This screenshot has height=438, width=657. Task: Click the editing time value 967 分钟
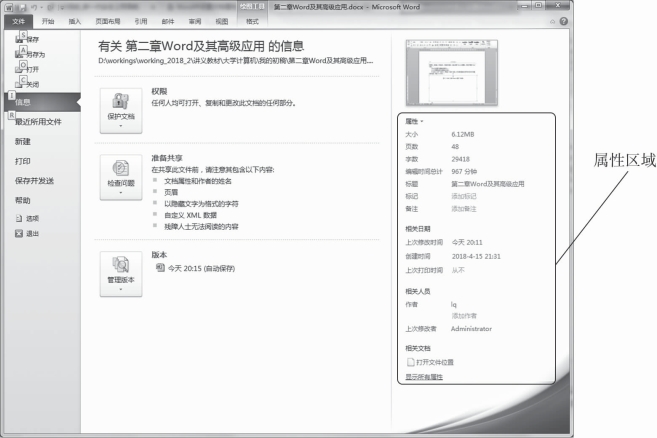464,171
